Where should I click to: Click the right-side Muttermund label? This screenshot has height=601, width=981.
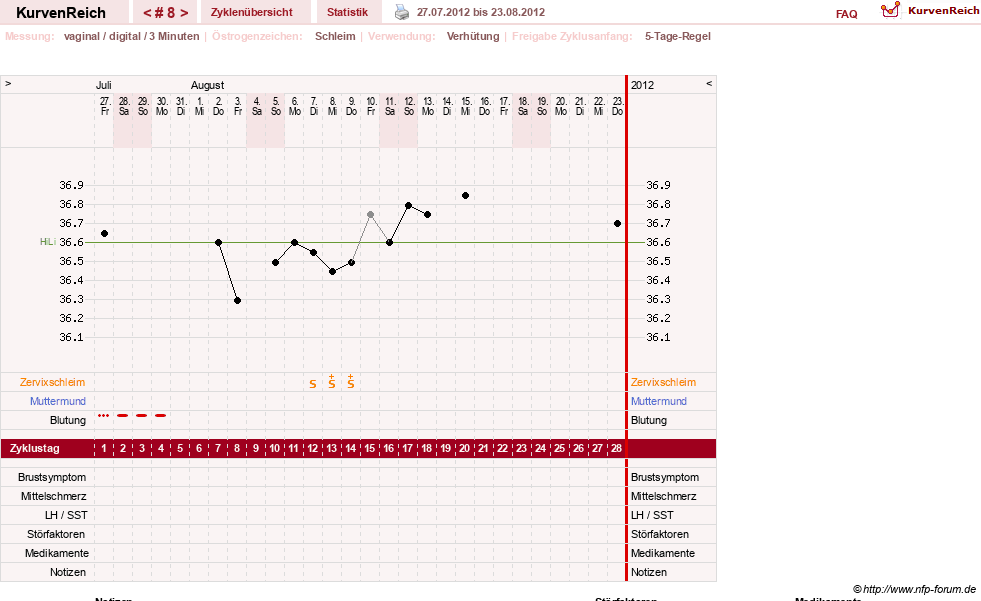659,401
